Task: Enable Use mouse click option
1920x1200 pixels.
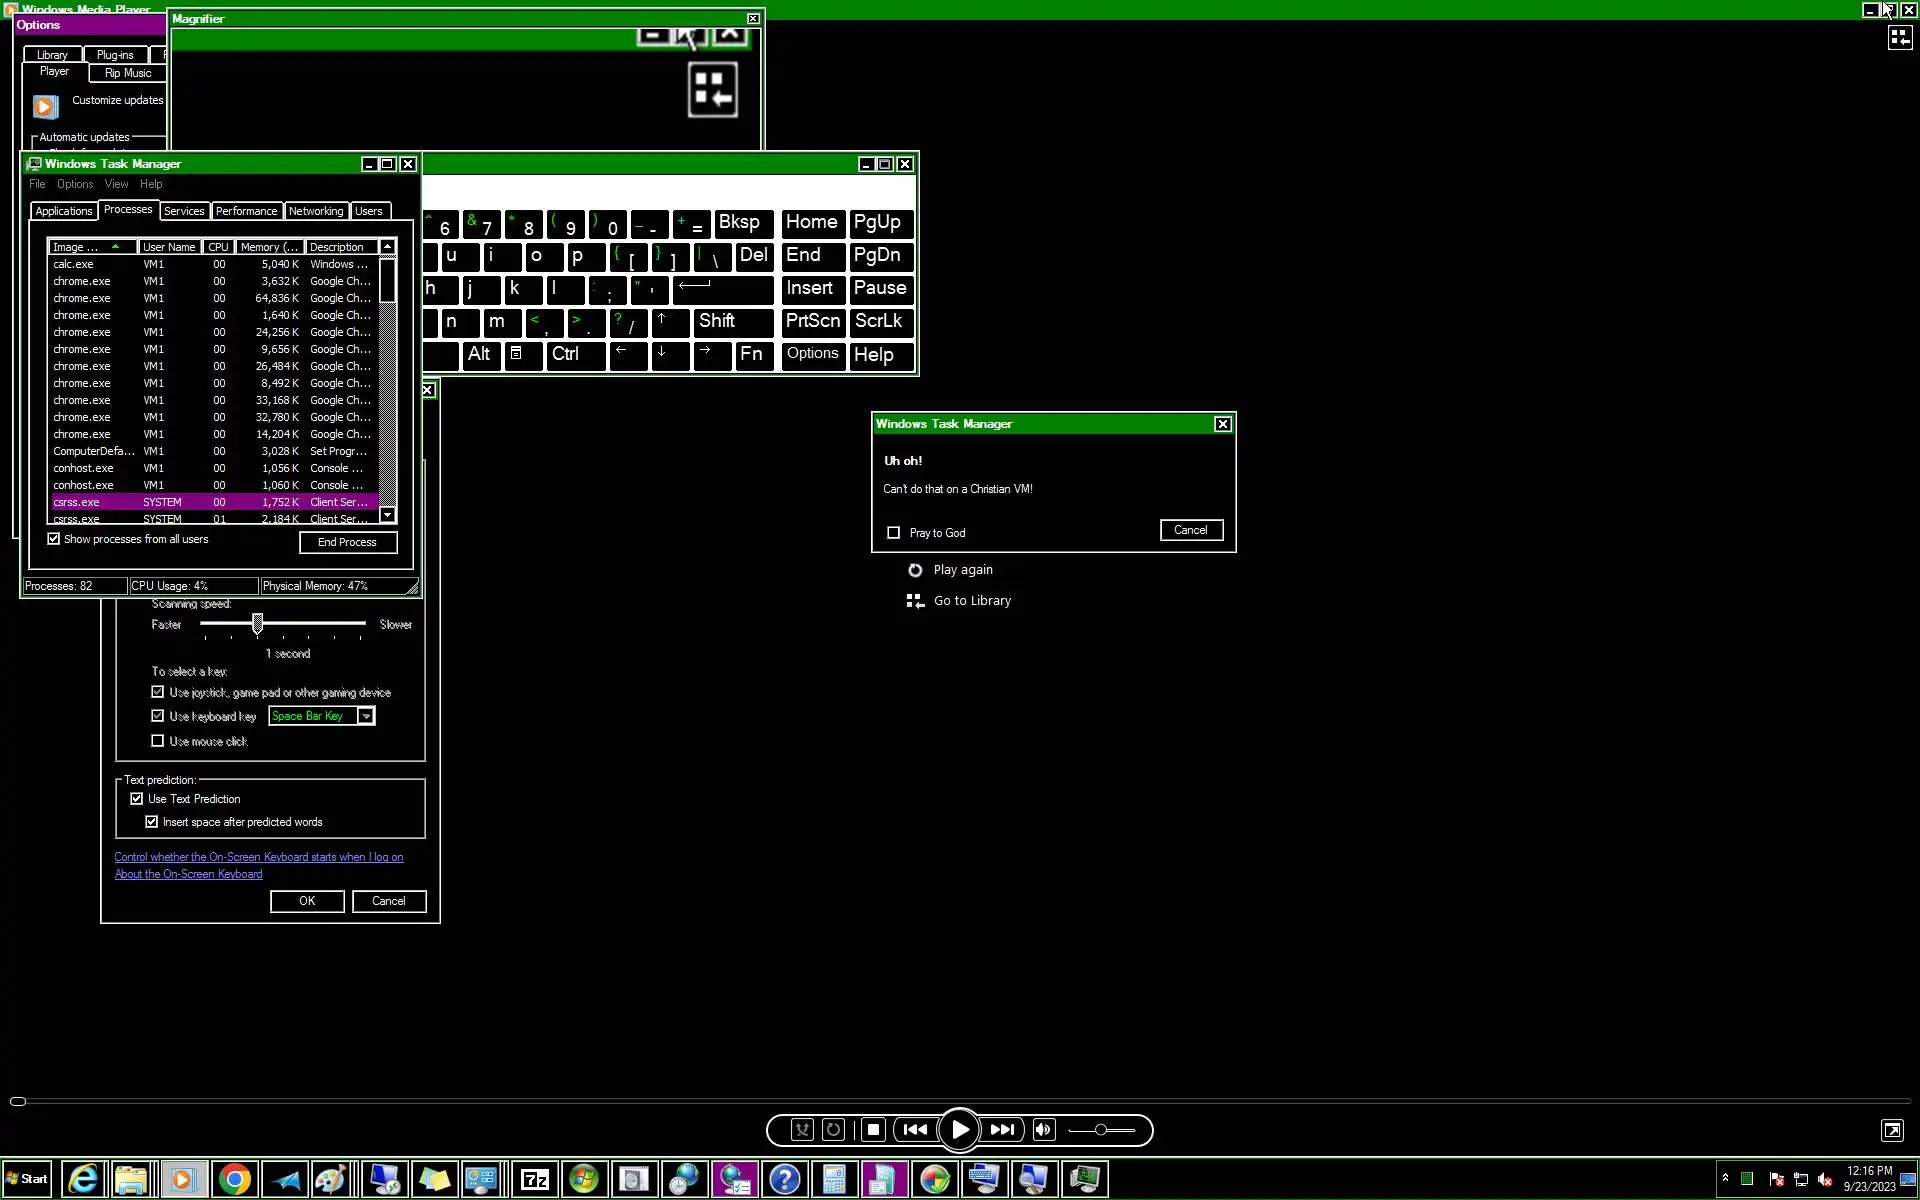Action: 158,741
